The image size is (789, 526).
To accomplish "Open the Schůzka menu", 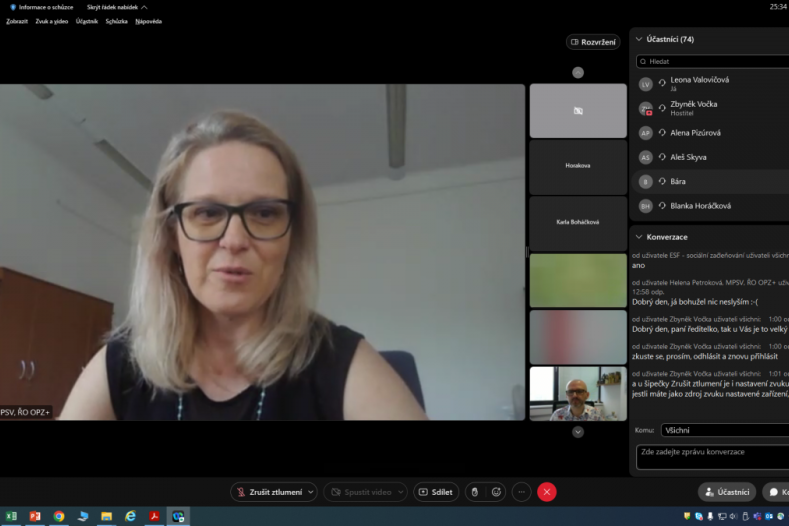I will pos(116,21).
